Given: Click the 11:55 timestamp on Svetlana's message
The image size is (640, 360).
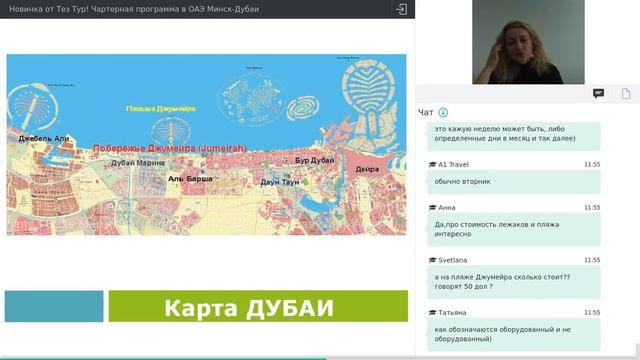Looking at the screenshot, I should pyautogui.click(x=592, y=260).
